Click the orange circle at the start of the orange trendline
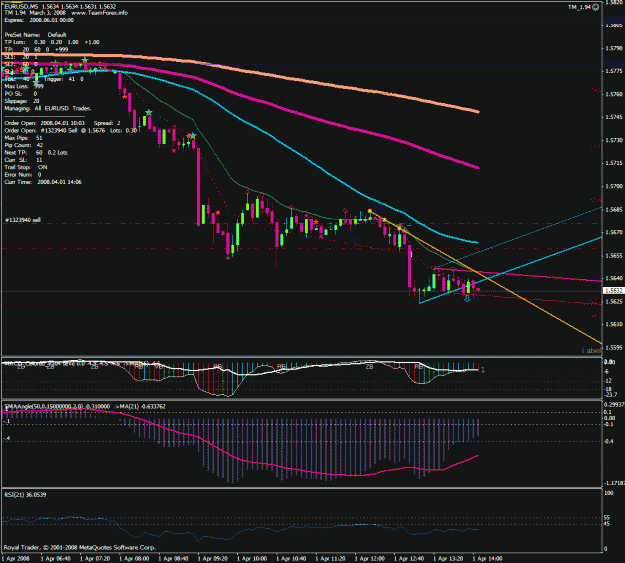The height and width of the screenshot is (563, 625). click(x=369, y=211)
